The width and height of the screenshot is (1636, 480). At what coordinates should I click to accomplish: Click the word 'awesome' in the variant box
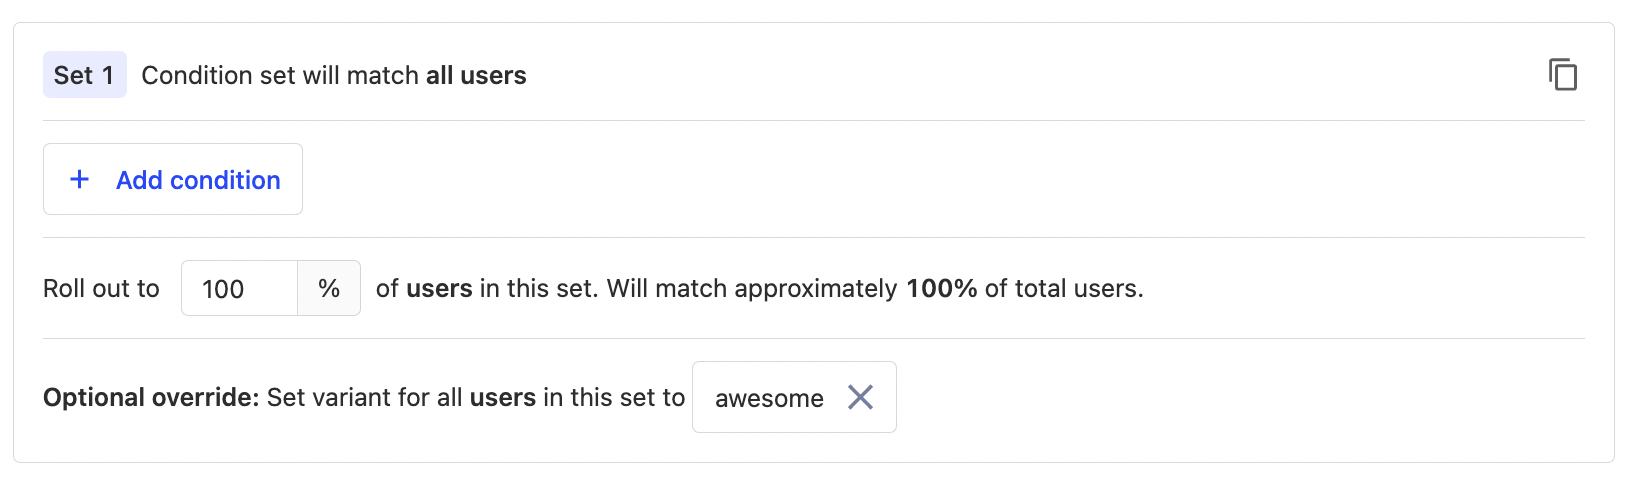click(769, 398)
